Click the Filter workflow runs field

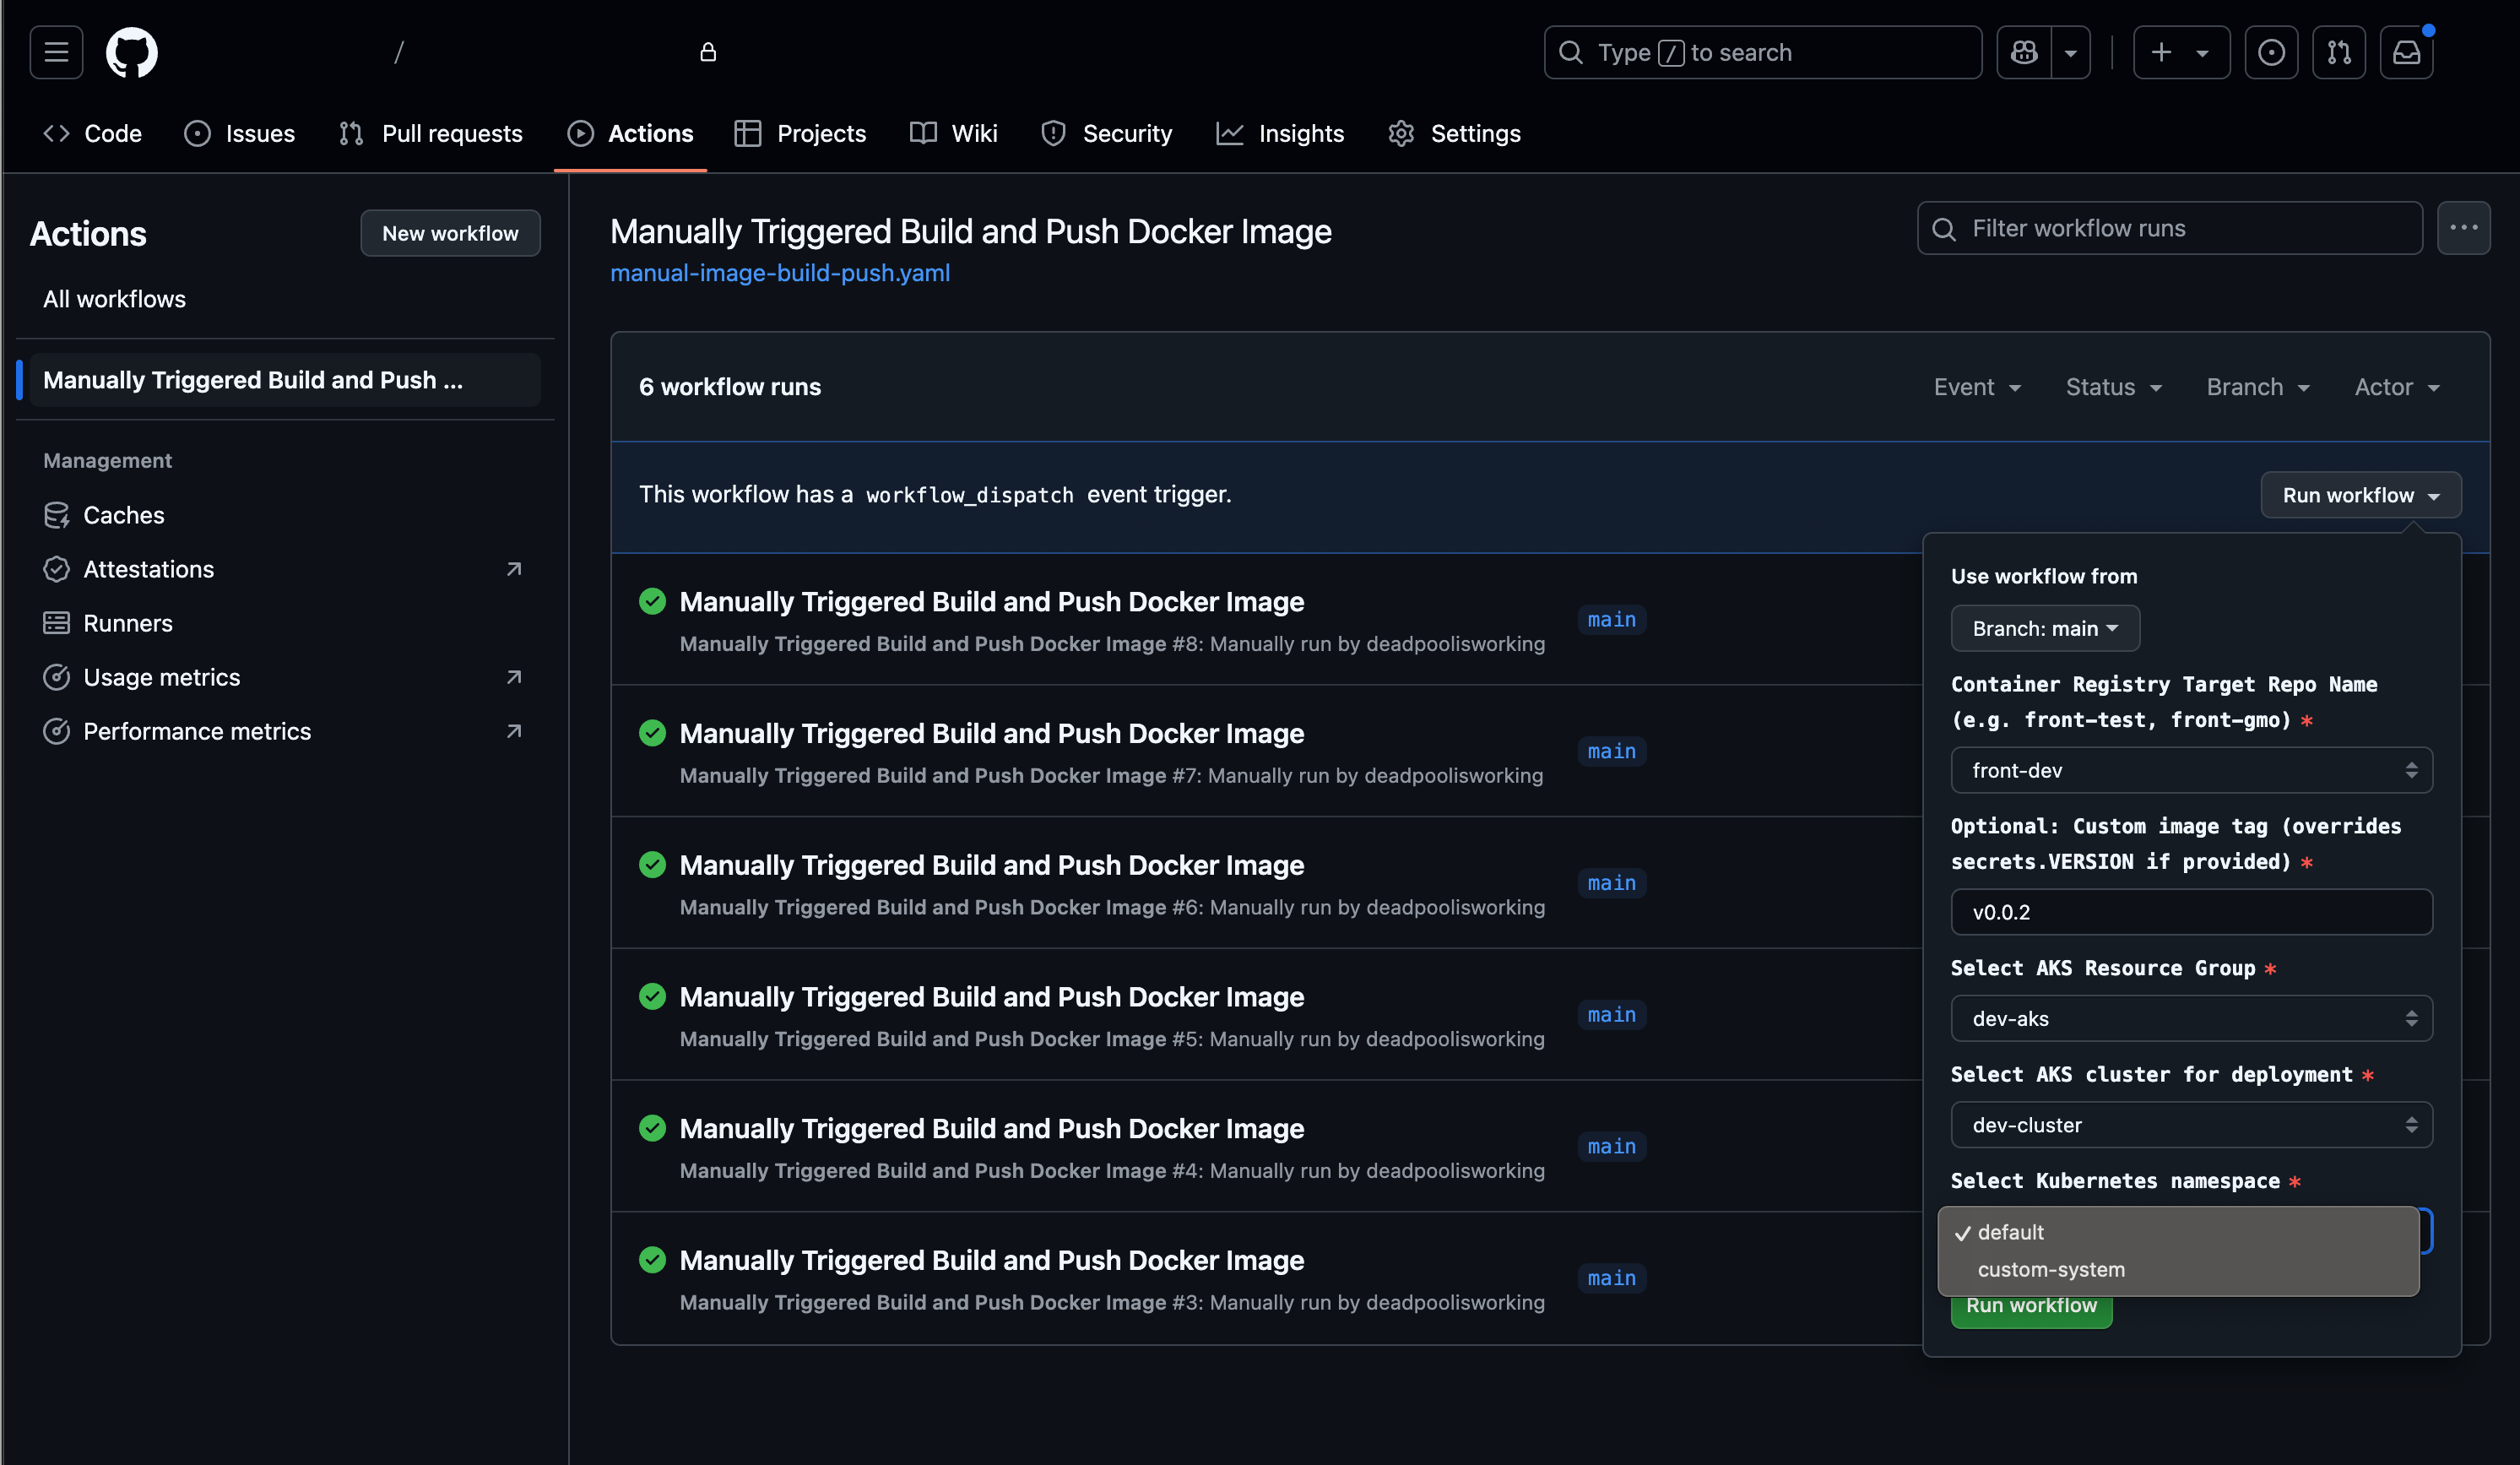click(2170, 228)
